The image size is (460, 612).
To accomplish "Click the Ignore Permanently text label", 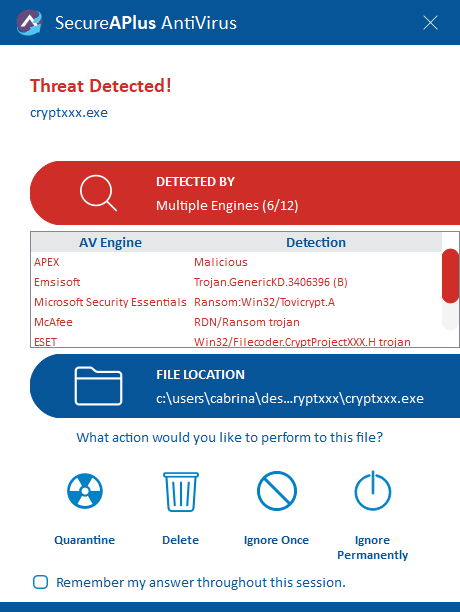I will pyautogui.click(x=373, y=547).
